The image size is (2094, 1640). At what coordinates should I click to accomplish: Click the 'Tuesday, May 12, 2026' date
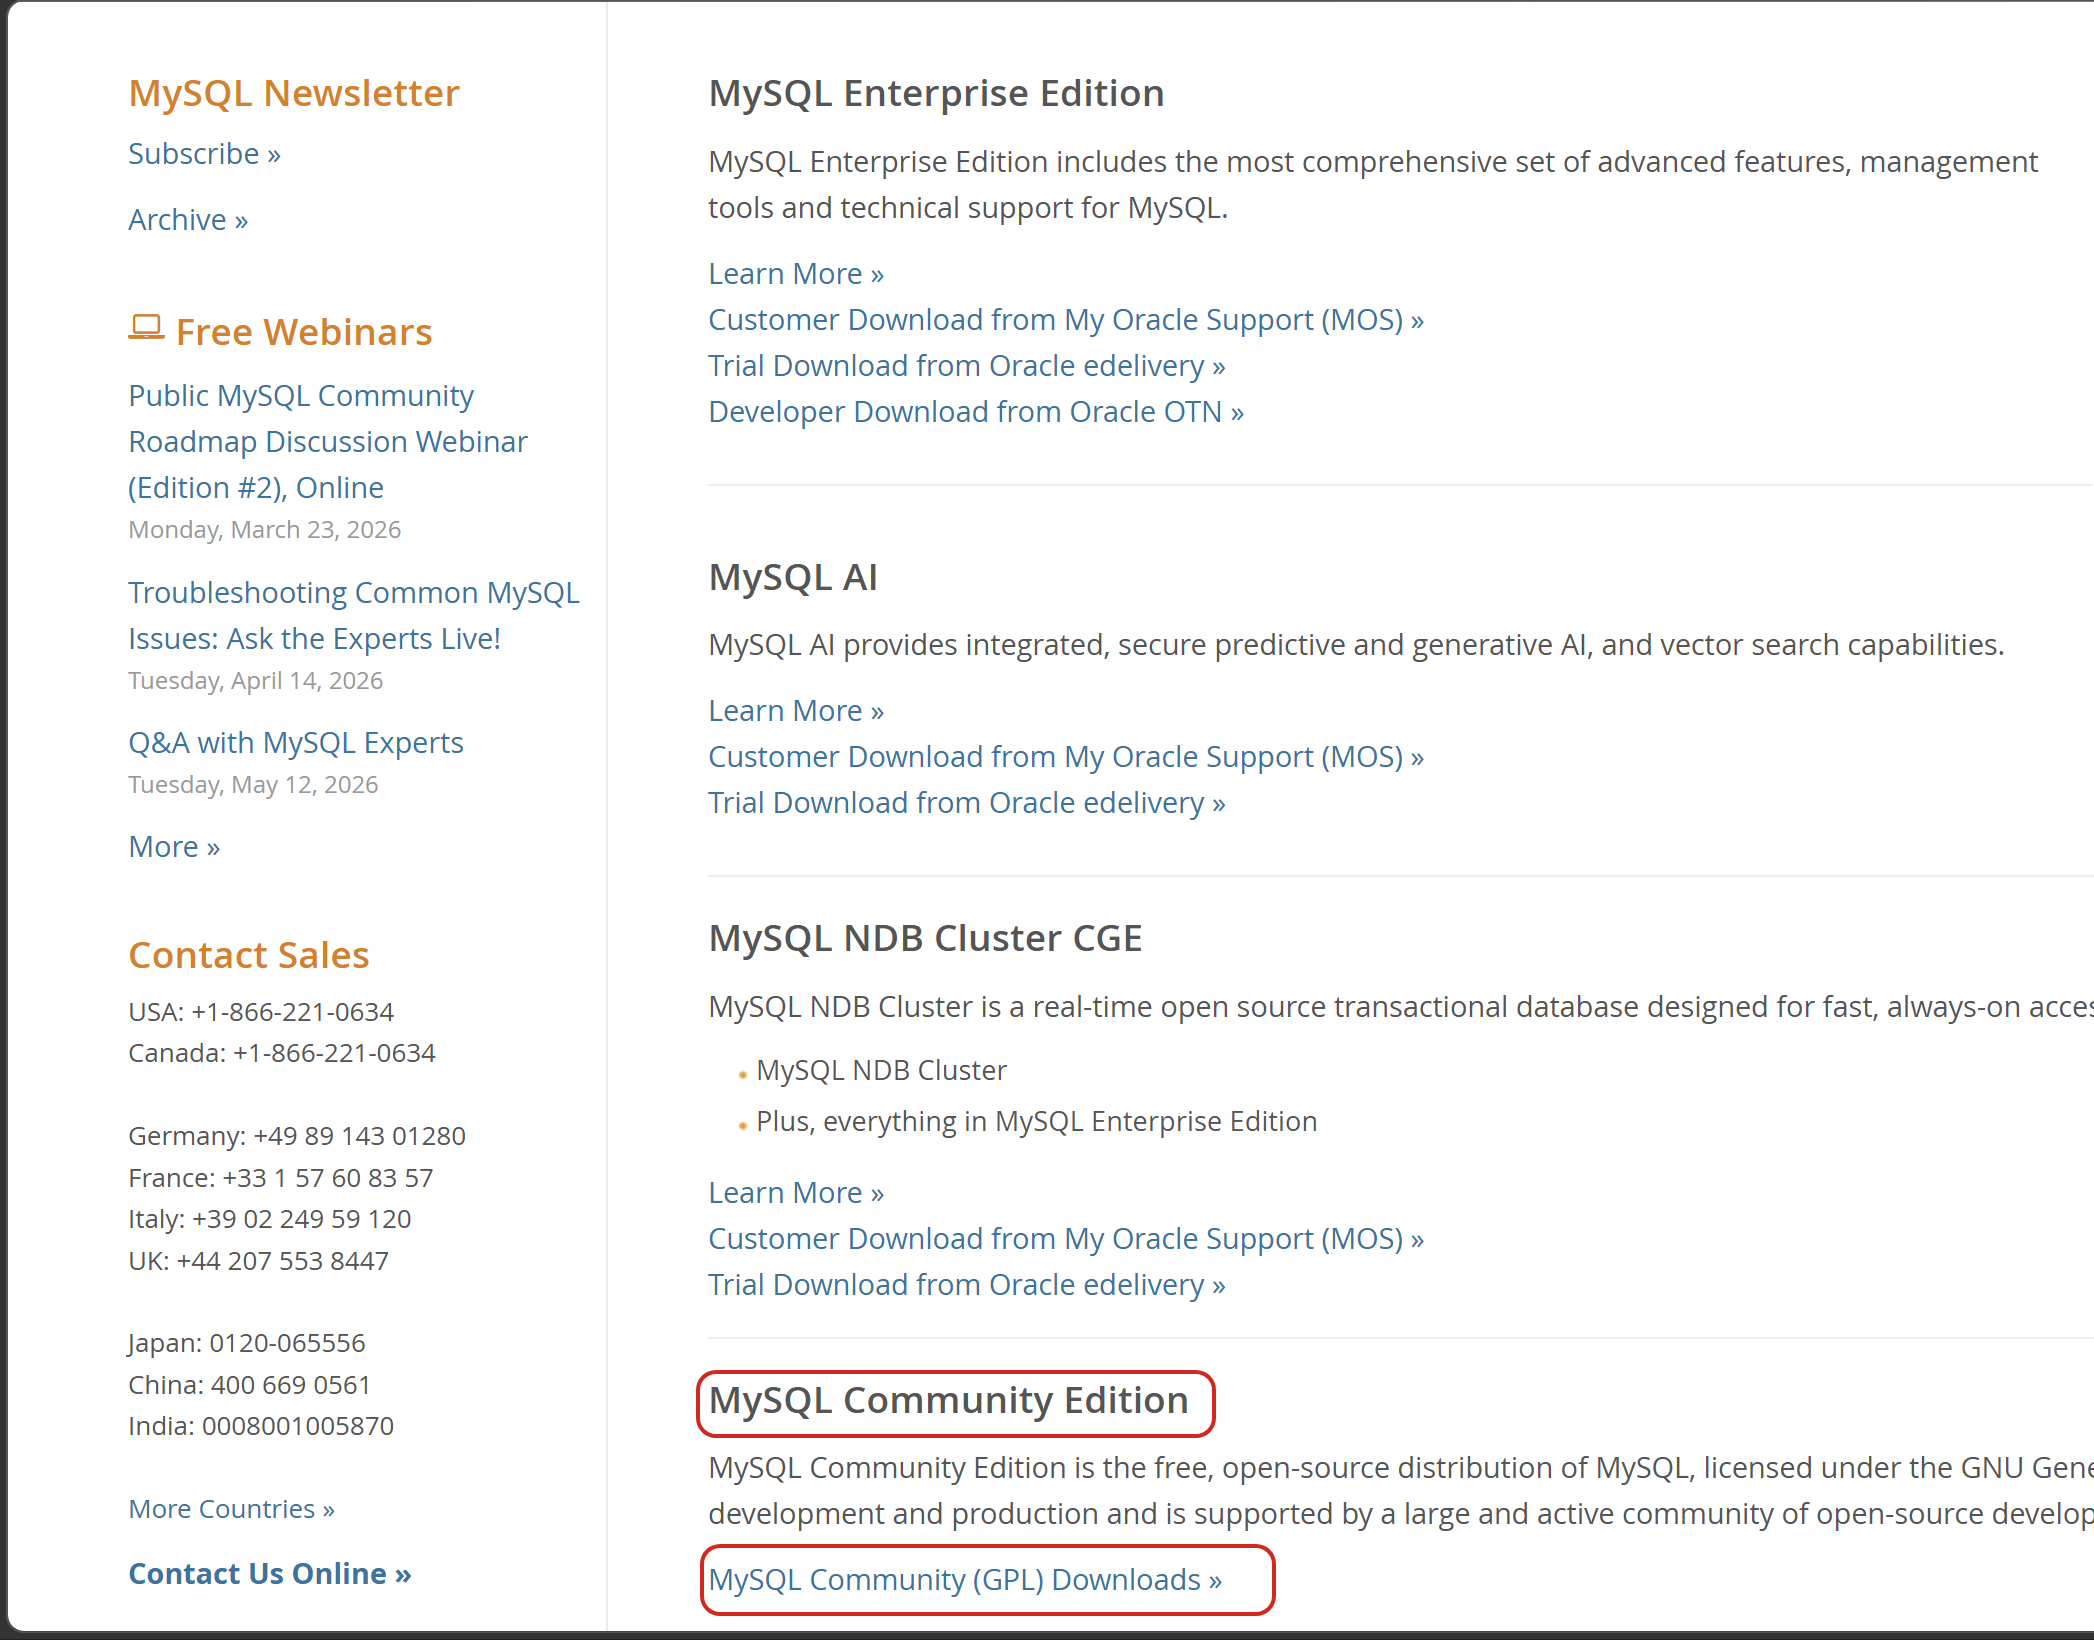[x=253, y=785]
